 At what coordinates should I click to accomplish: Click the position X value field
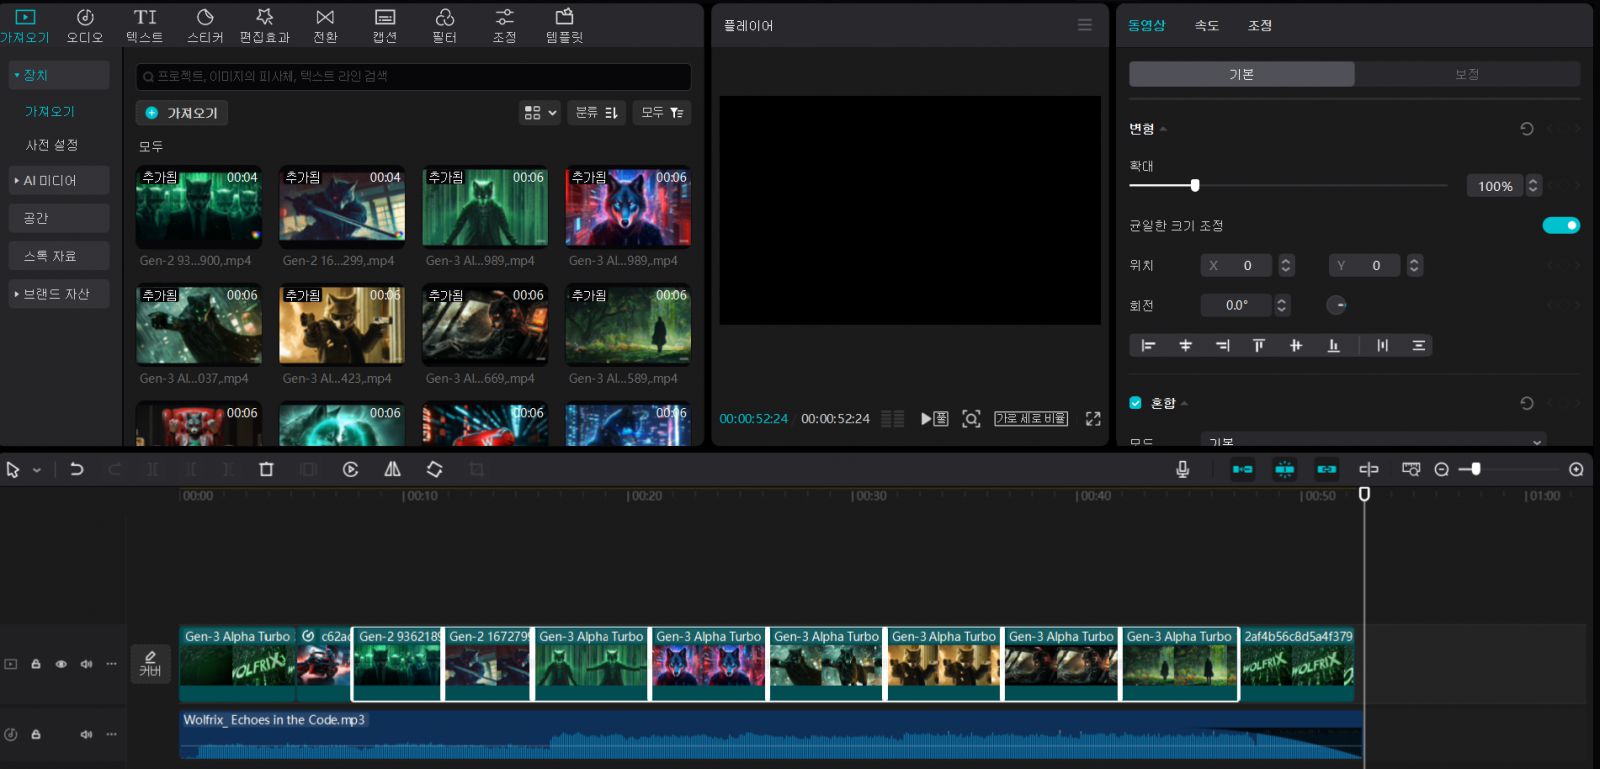coord(1236,265)
